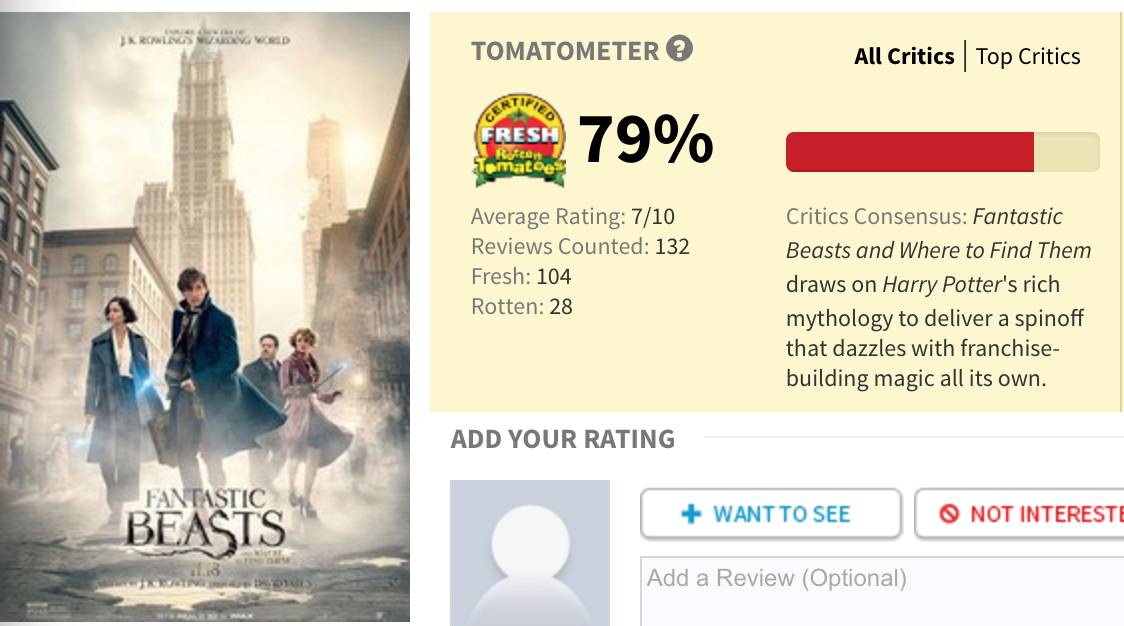Click the 79% Tomatometer score
The height and width of the screenshot is (626, 1124).
pyautogui.click(x=646, y=140)
